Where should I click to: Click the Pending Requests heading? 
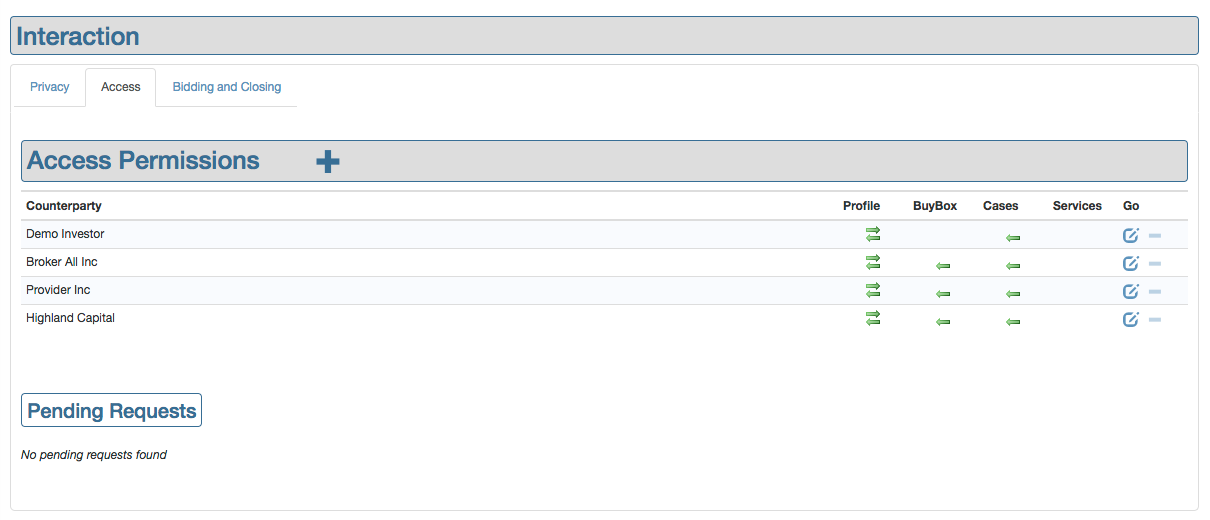[x=112, y=411]
